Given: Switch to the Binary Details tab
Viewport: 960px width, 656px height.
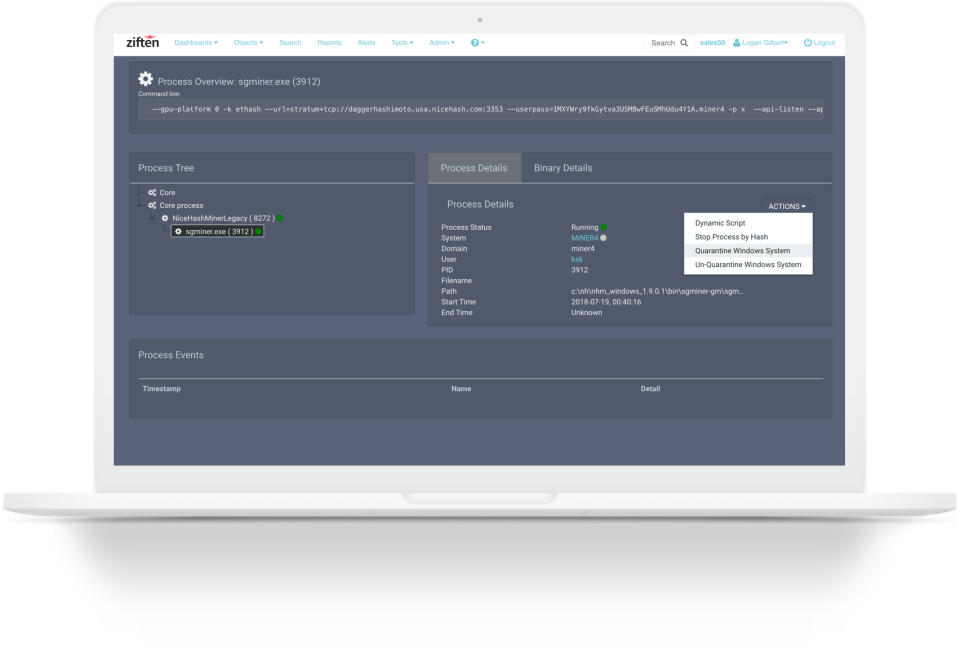Looking at the screenshot, I should click(562, 168).
